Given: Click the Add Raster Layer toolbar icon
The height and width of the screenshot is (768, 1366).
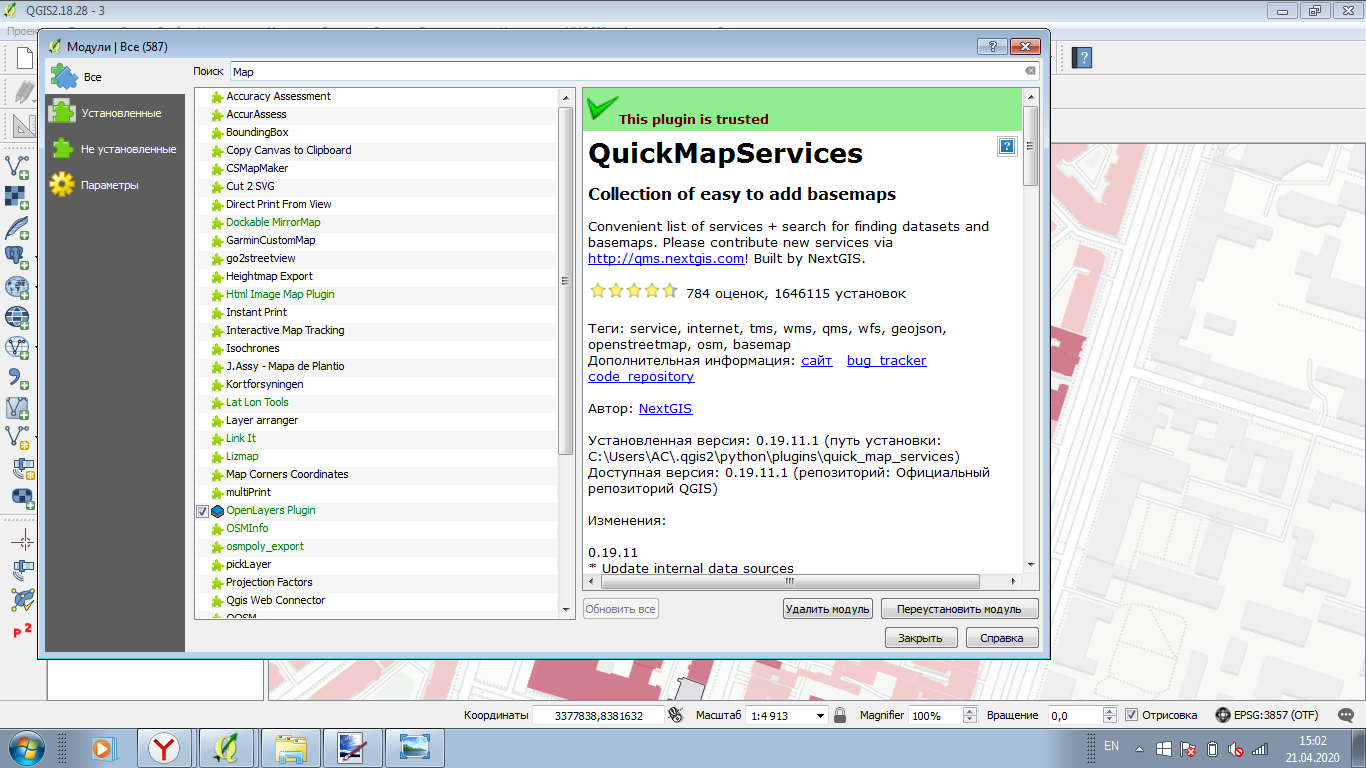Looking at the screenshot, I should (x=17, y=196).
